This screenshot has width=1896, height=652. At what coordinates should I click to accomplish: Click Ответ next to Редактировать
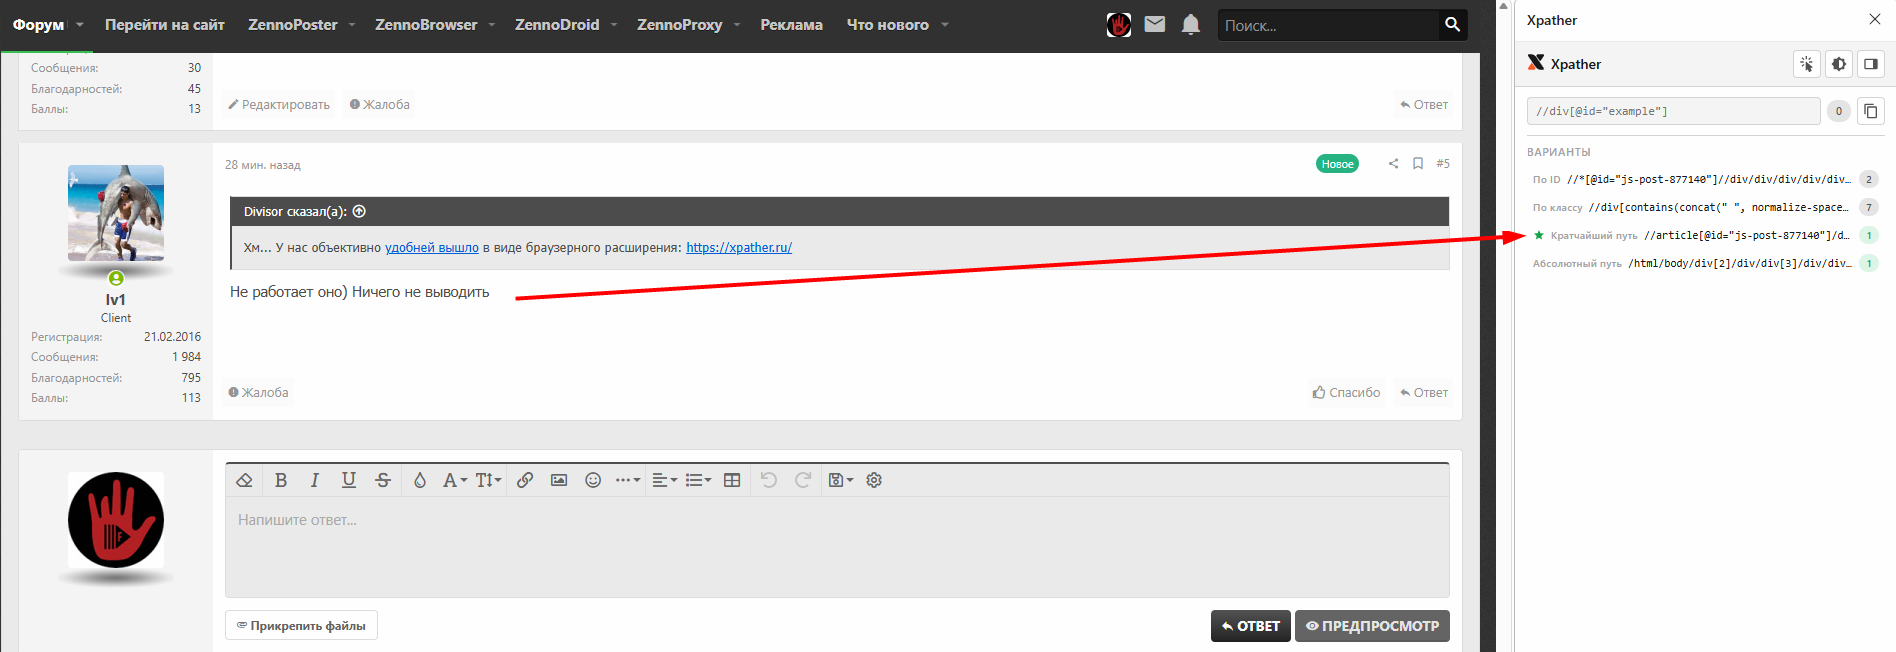(1424, 104)
